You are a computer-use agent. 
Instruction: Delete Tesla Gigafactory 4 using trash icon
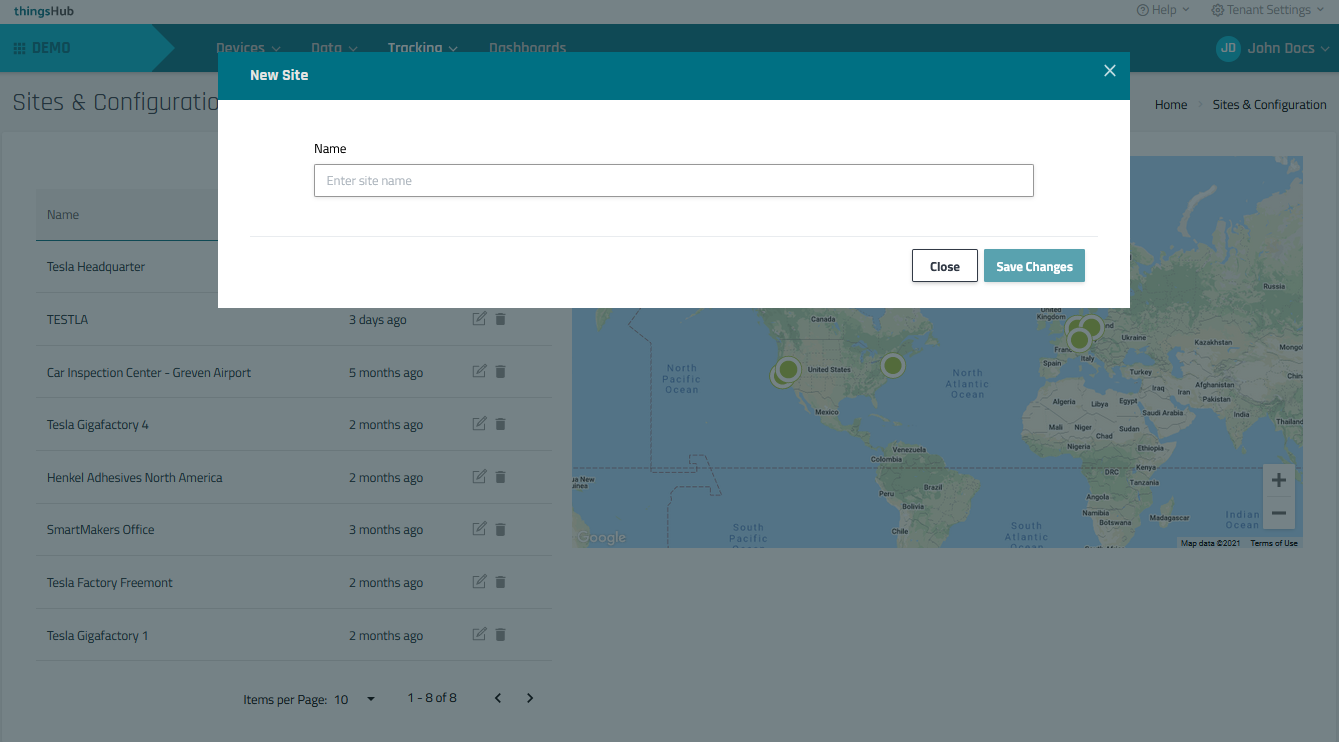coord(501,424)
